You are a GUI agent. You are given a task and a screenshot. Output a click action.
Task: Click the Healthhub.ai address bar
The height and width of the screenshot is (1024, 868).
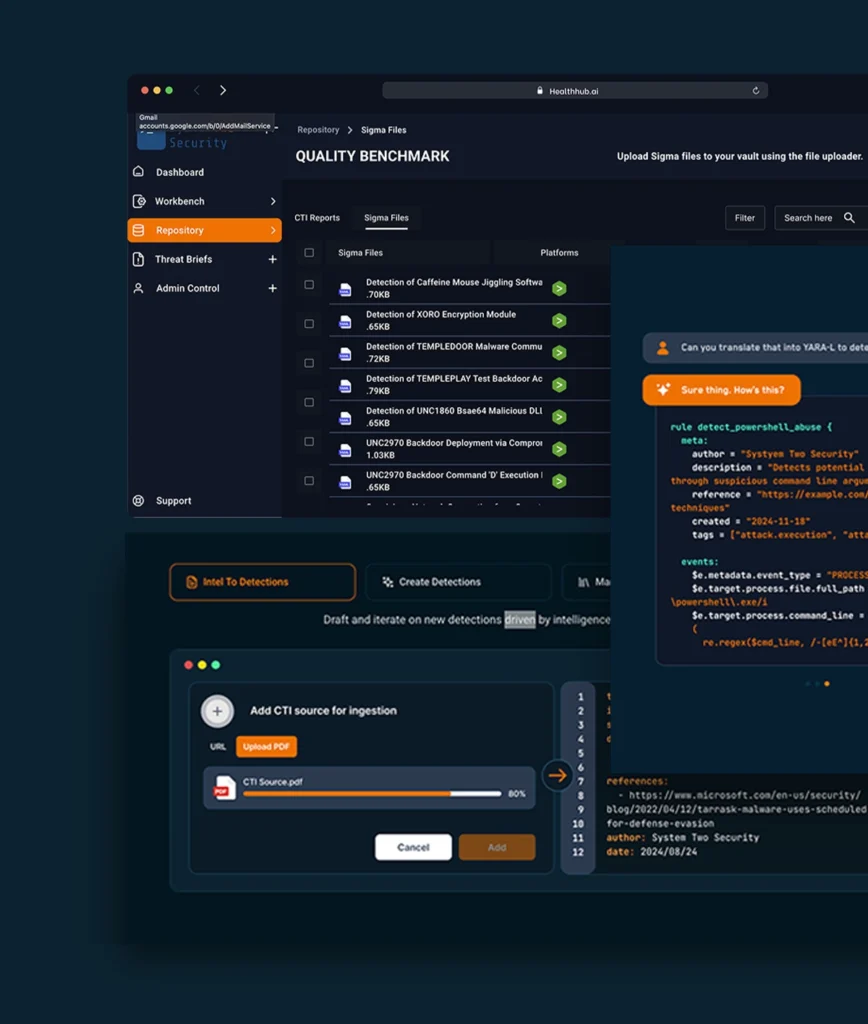pos(575,91)
